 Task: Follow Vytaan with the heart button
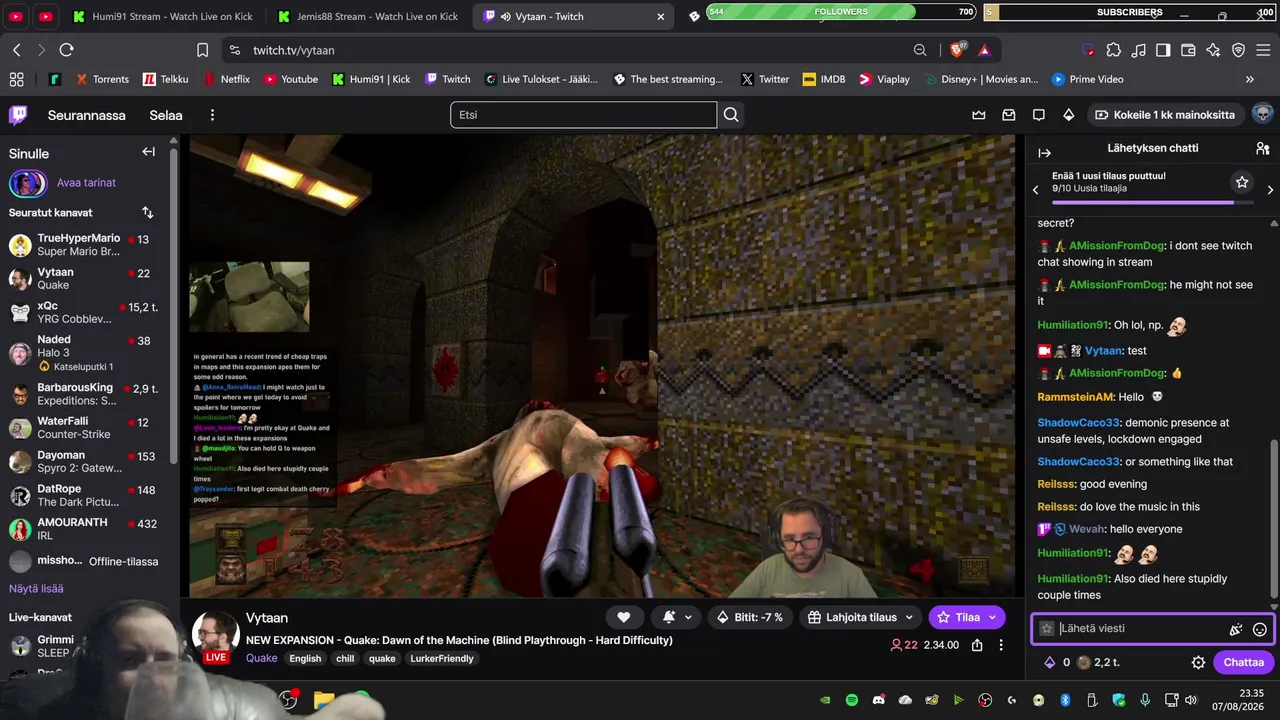pyautogui.click(x=623, y=617)
